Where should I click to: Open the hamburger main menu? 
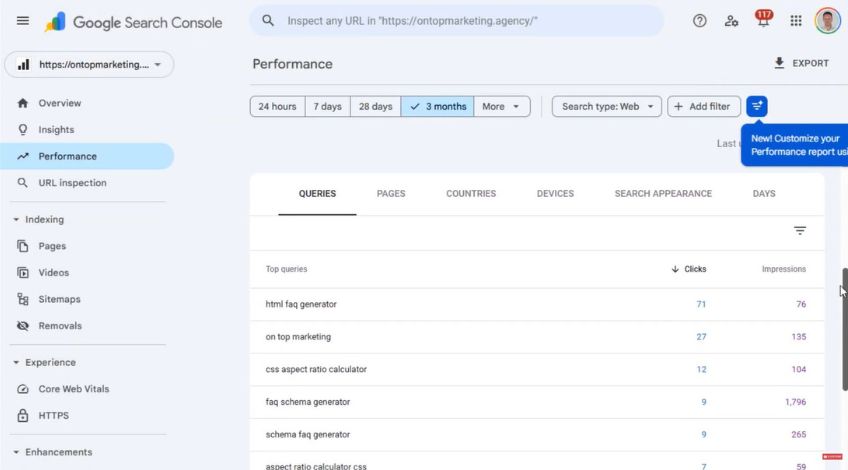(23, 21)
